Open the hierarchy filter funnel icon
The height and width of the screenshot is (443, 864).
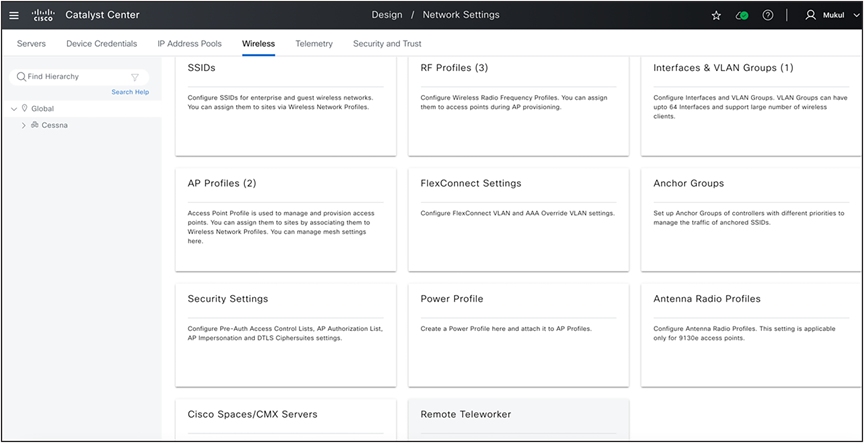tap(135, 77)
